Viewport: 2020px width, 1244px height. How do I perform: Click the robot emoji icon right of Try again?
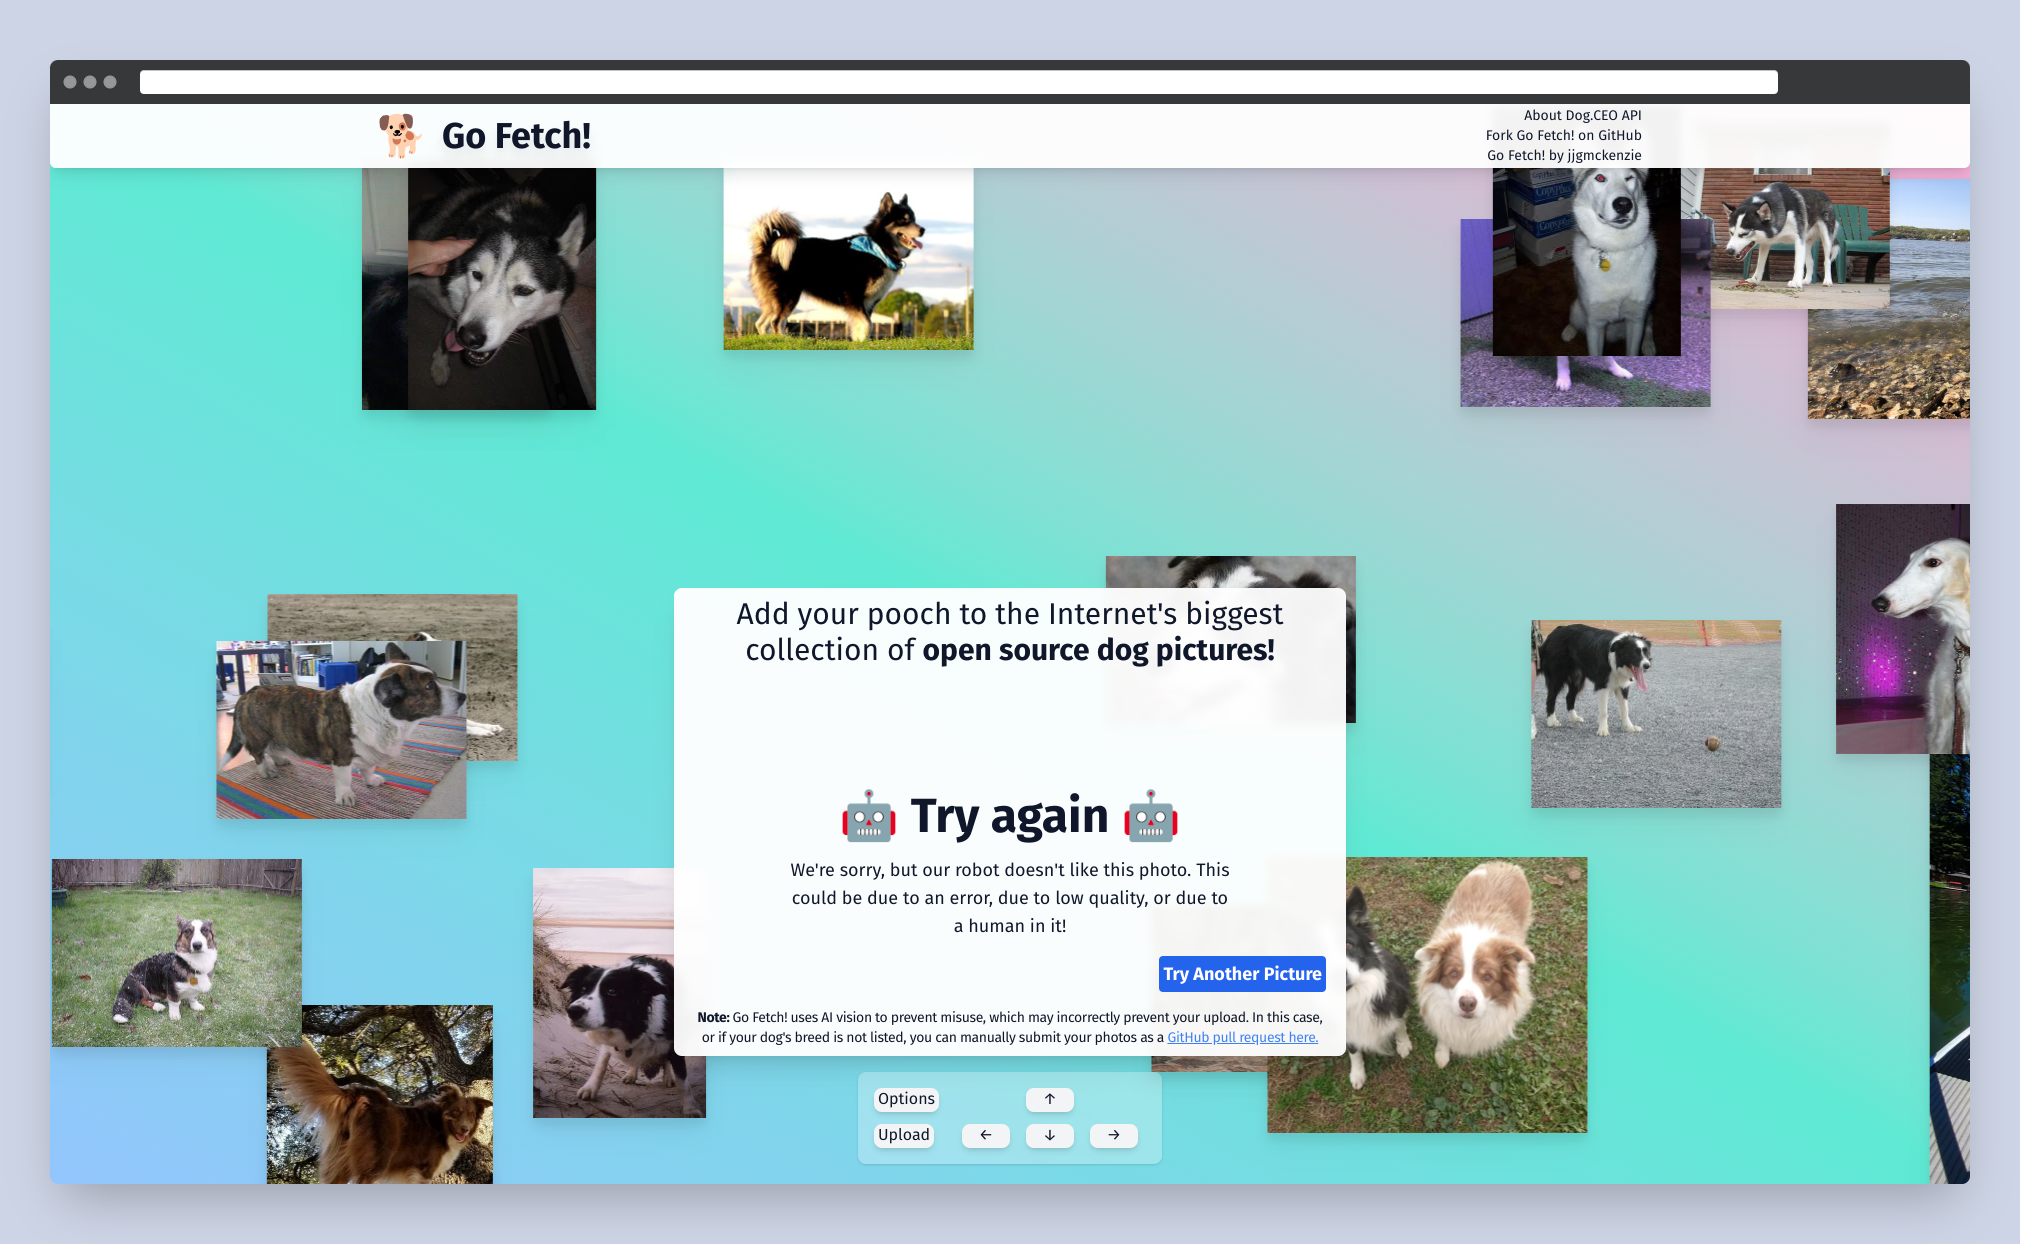pyautogui.click(x=1154, y=817)
